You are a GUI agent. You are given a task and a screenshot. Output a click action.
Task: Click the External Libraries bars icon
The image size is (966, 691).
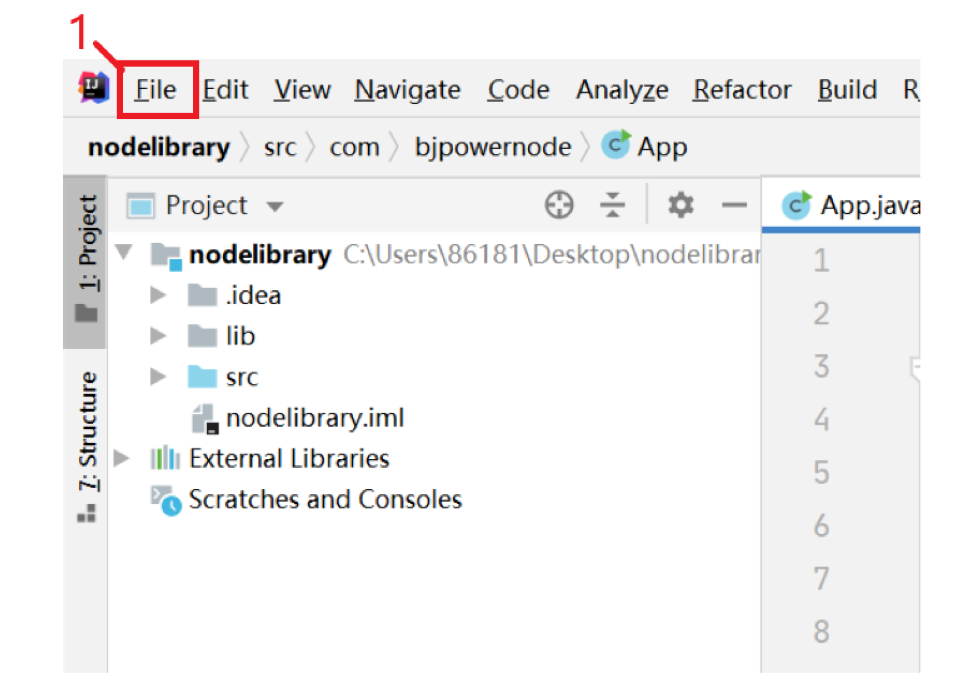(165, 458)
